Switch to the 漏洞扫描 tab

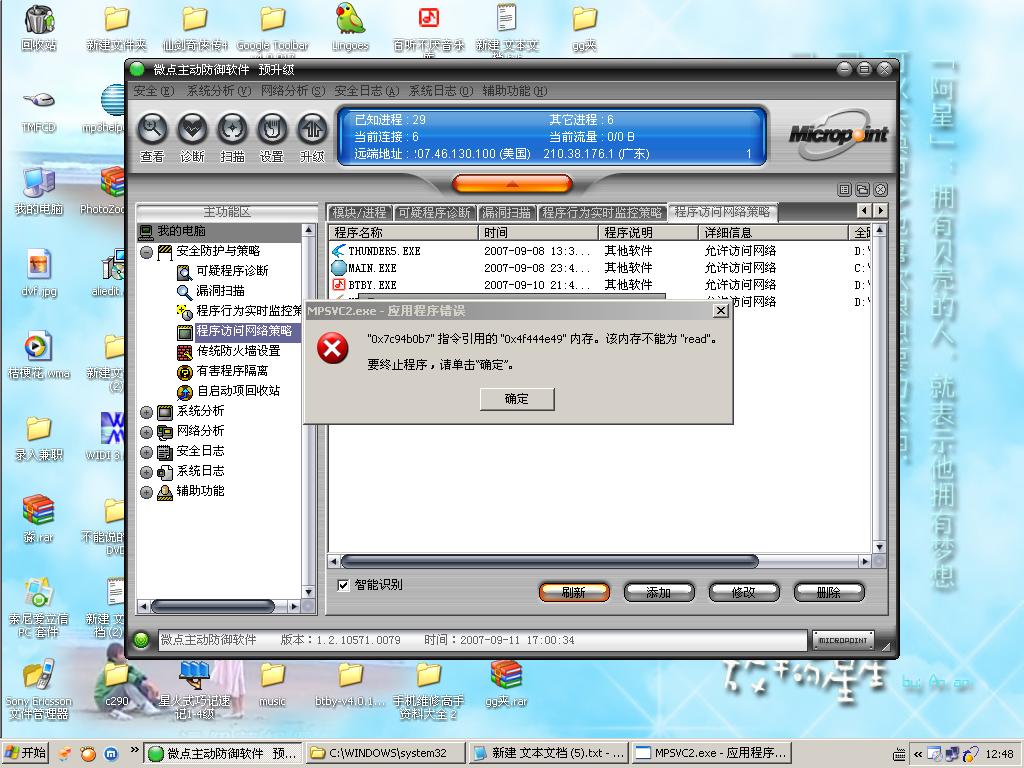(x=506, y=212)
